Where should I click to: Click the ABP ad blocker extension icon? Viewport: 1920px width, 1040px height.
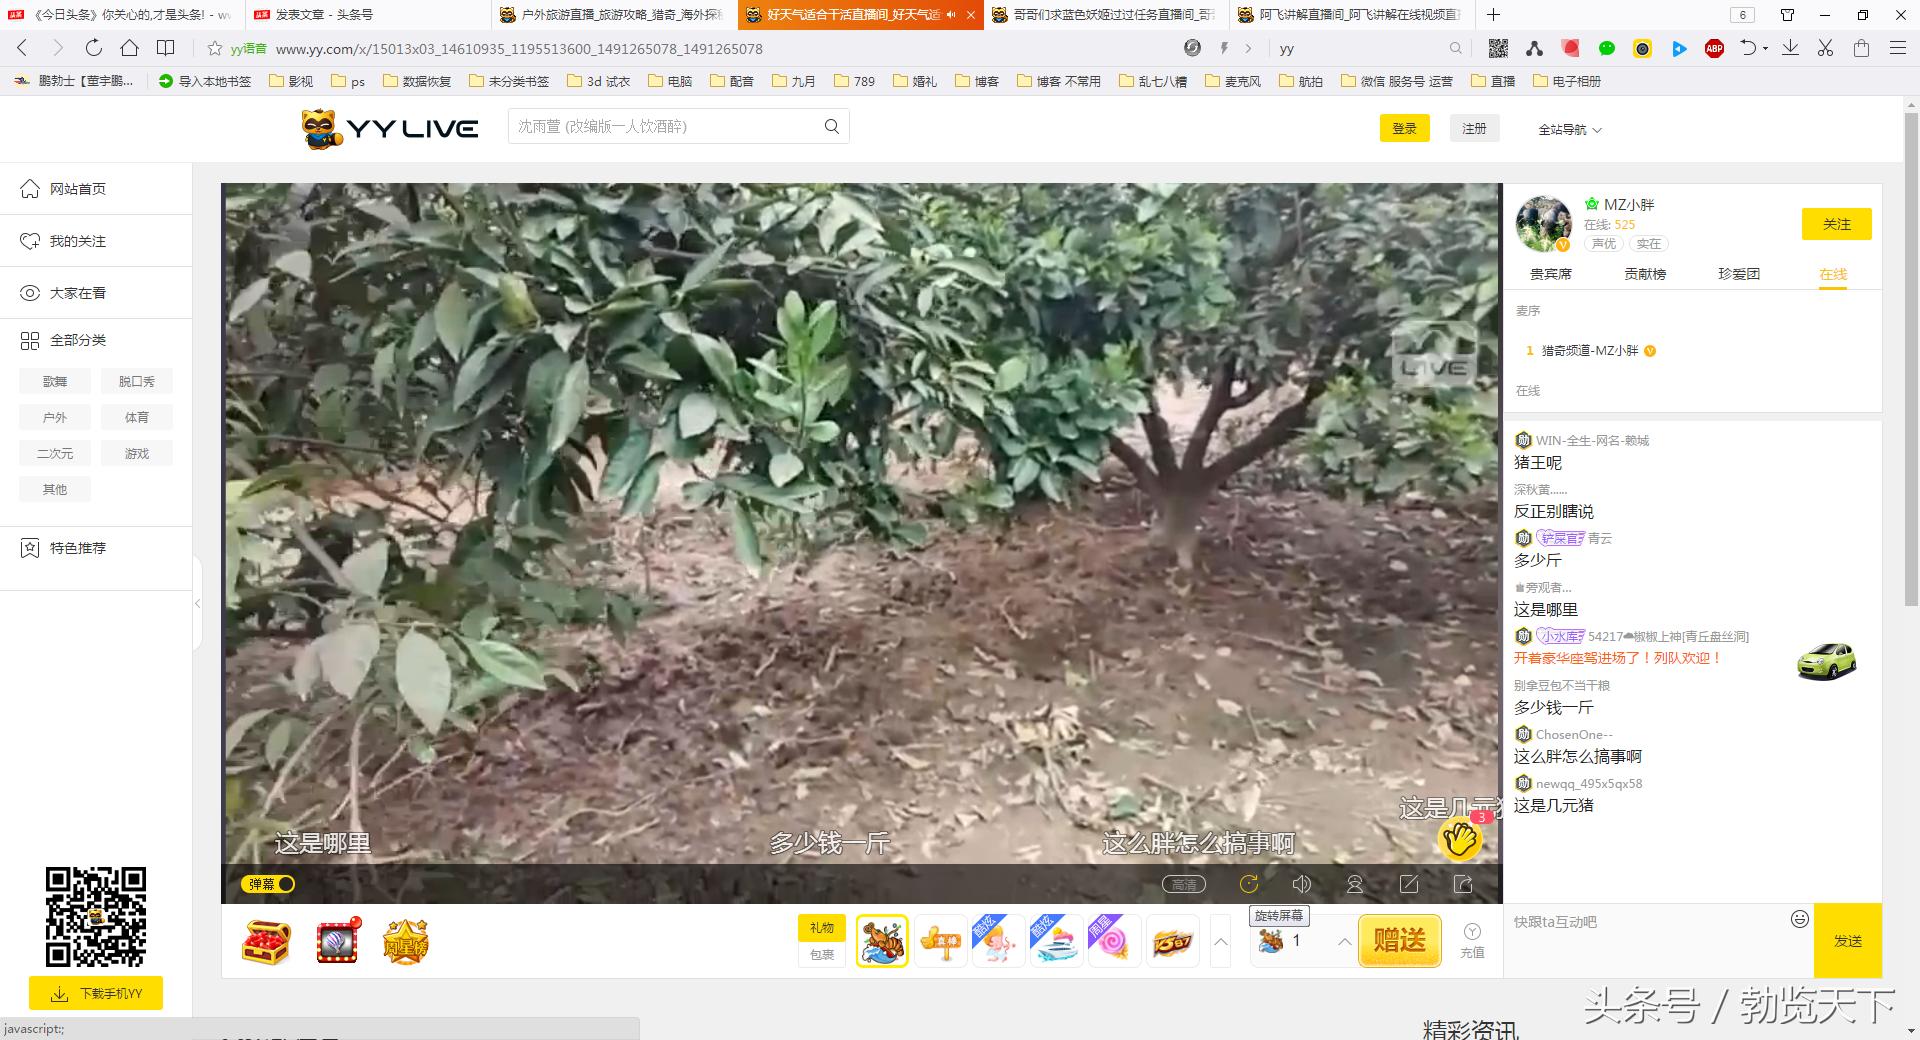click(x=1714, y=48)
